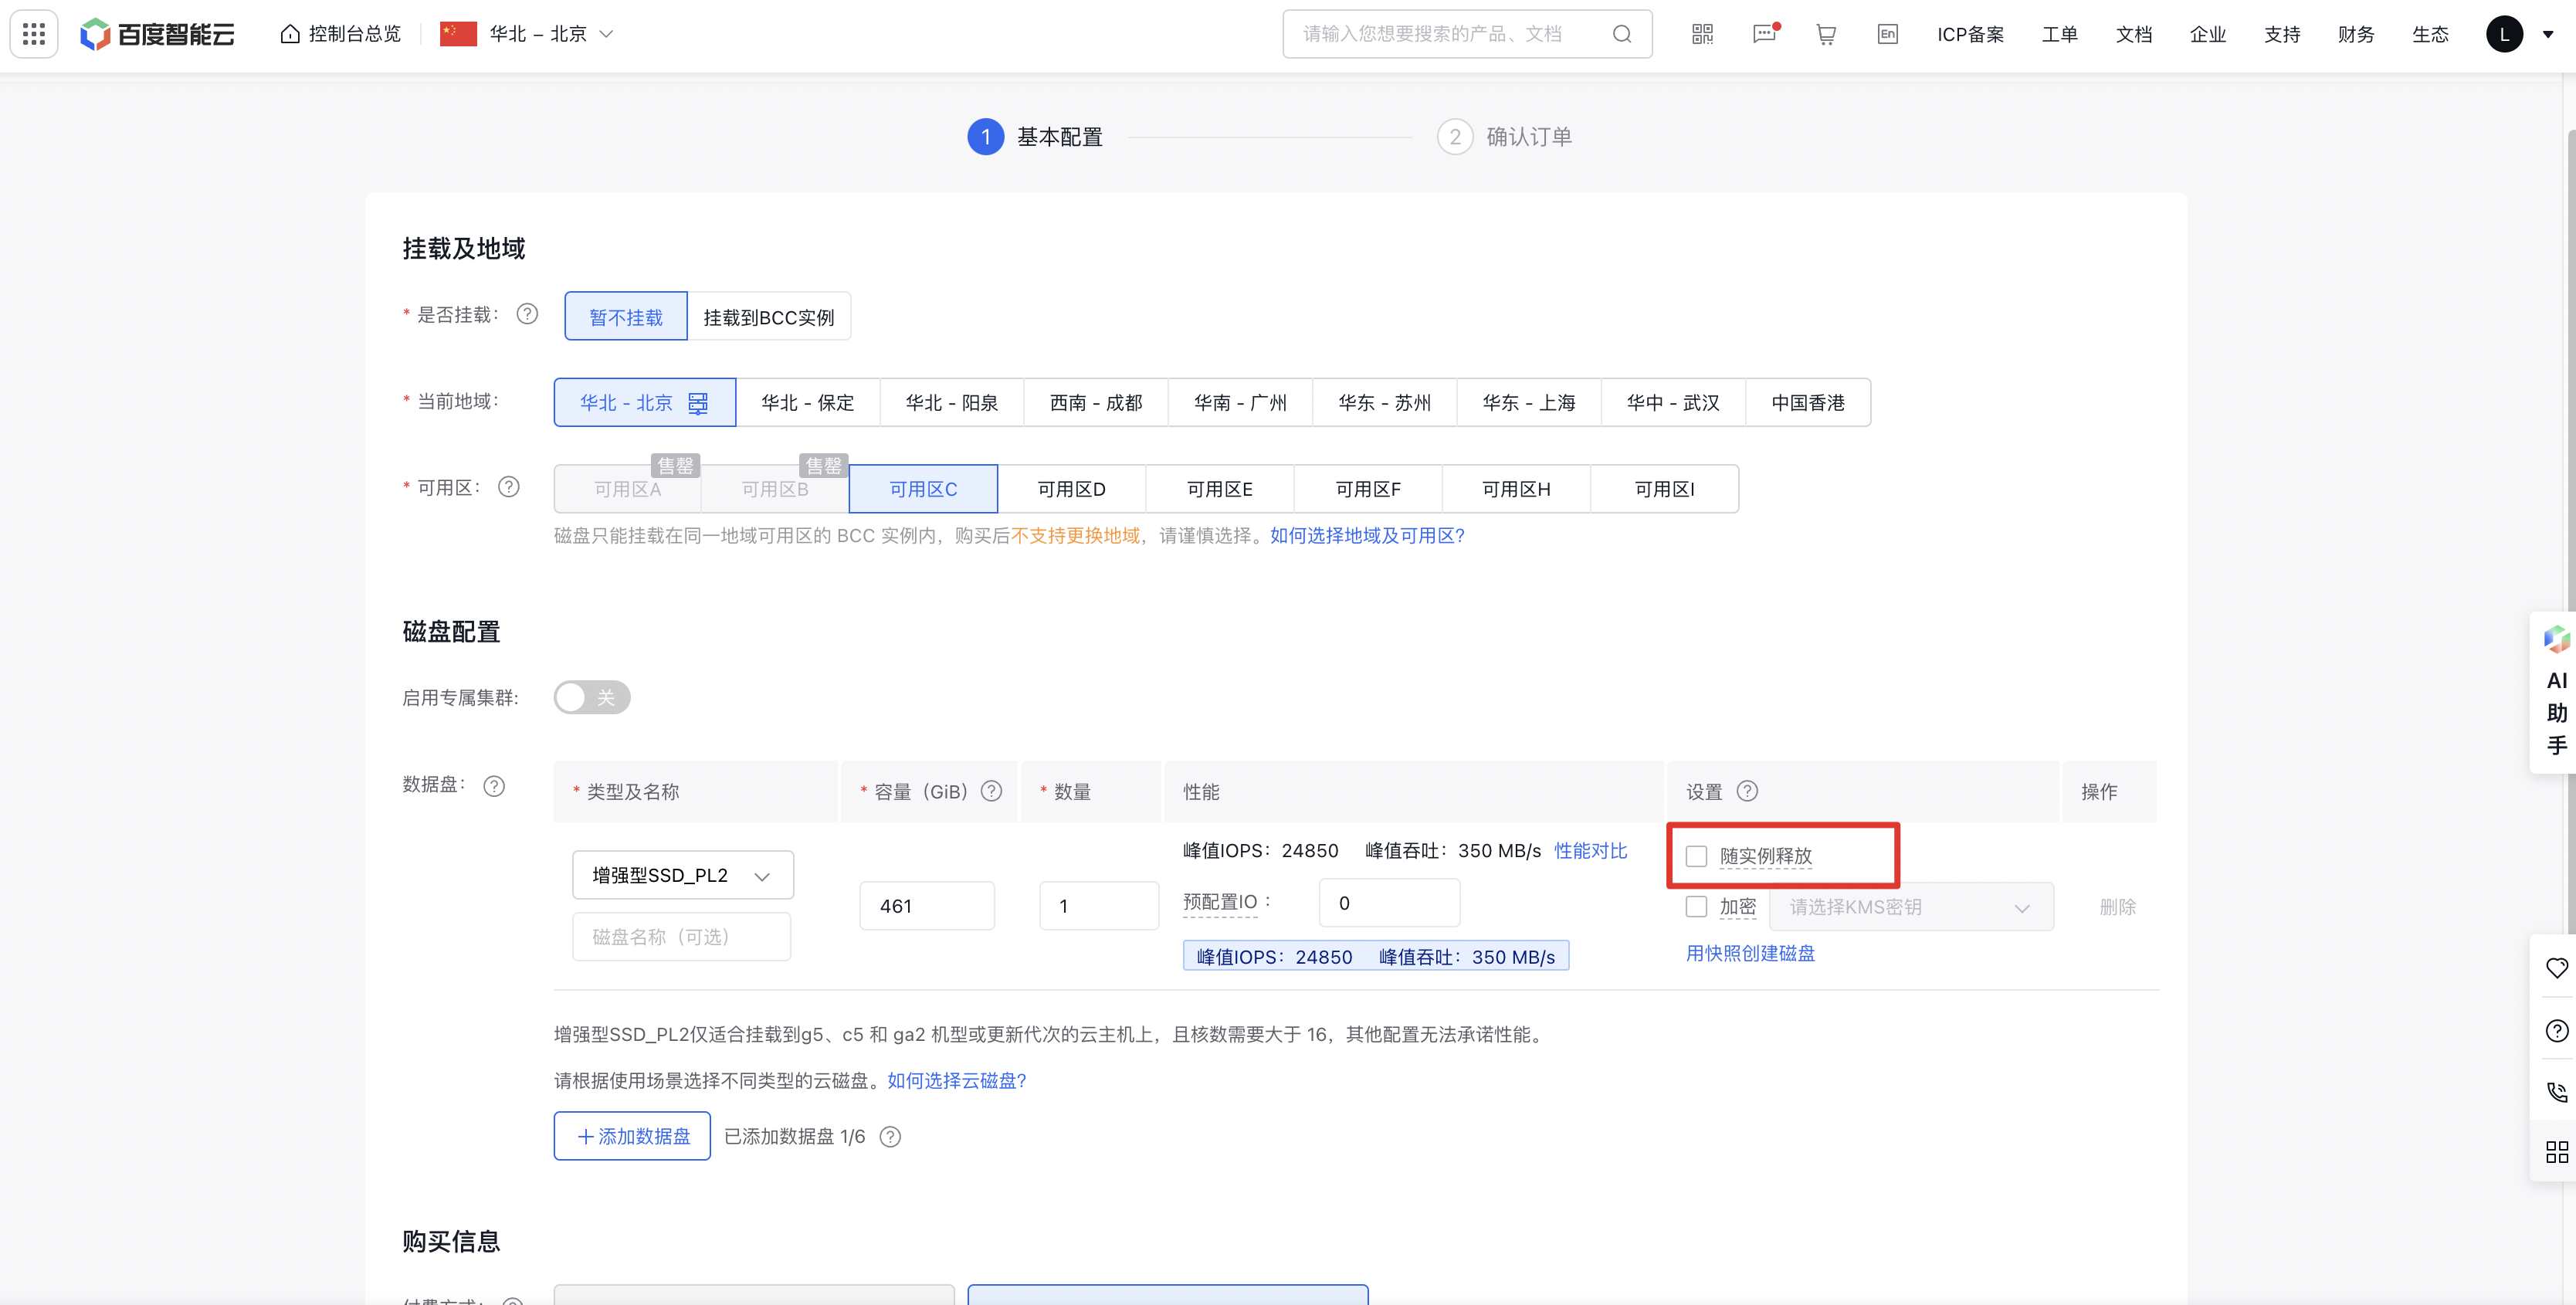This screenshot has width=2576, height=1305.
Task: Select 挂载到BCC实例 option
Action: [768, 317]
